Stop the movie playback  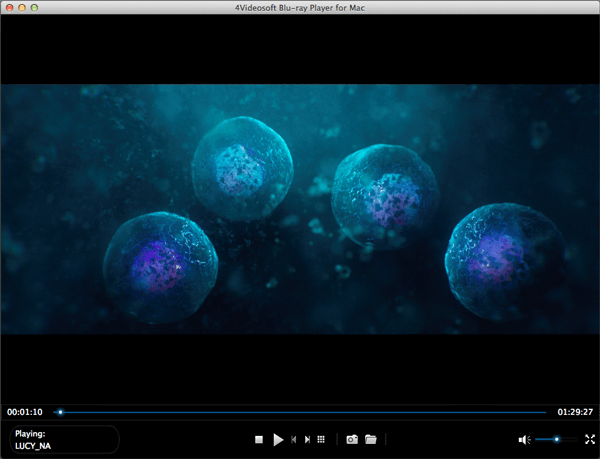click(258, 439)
